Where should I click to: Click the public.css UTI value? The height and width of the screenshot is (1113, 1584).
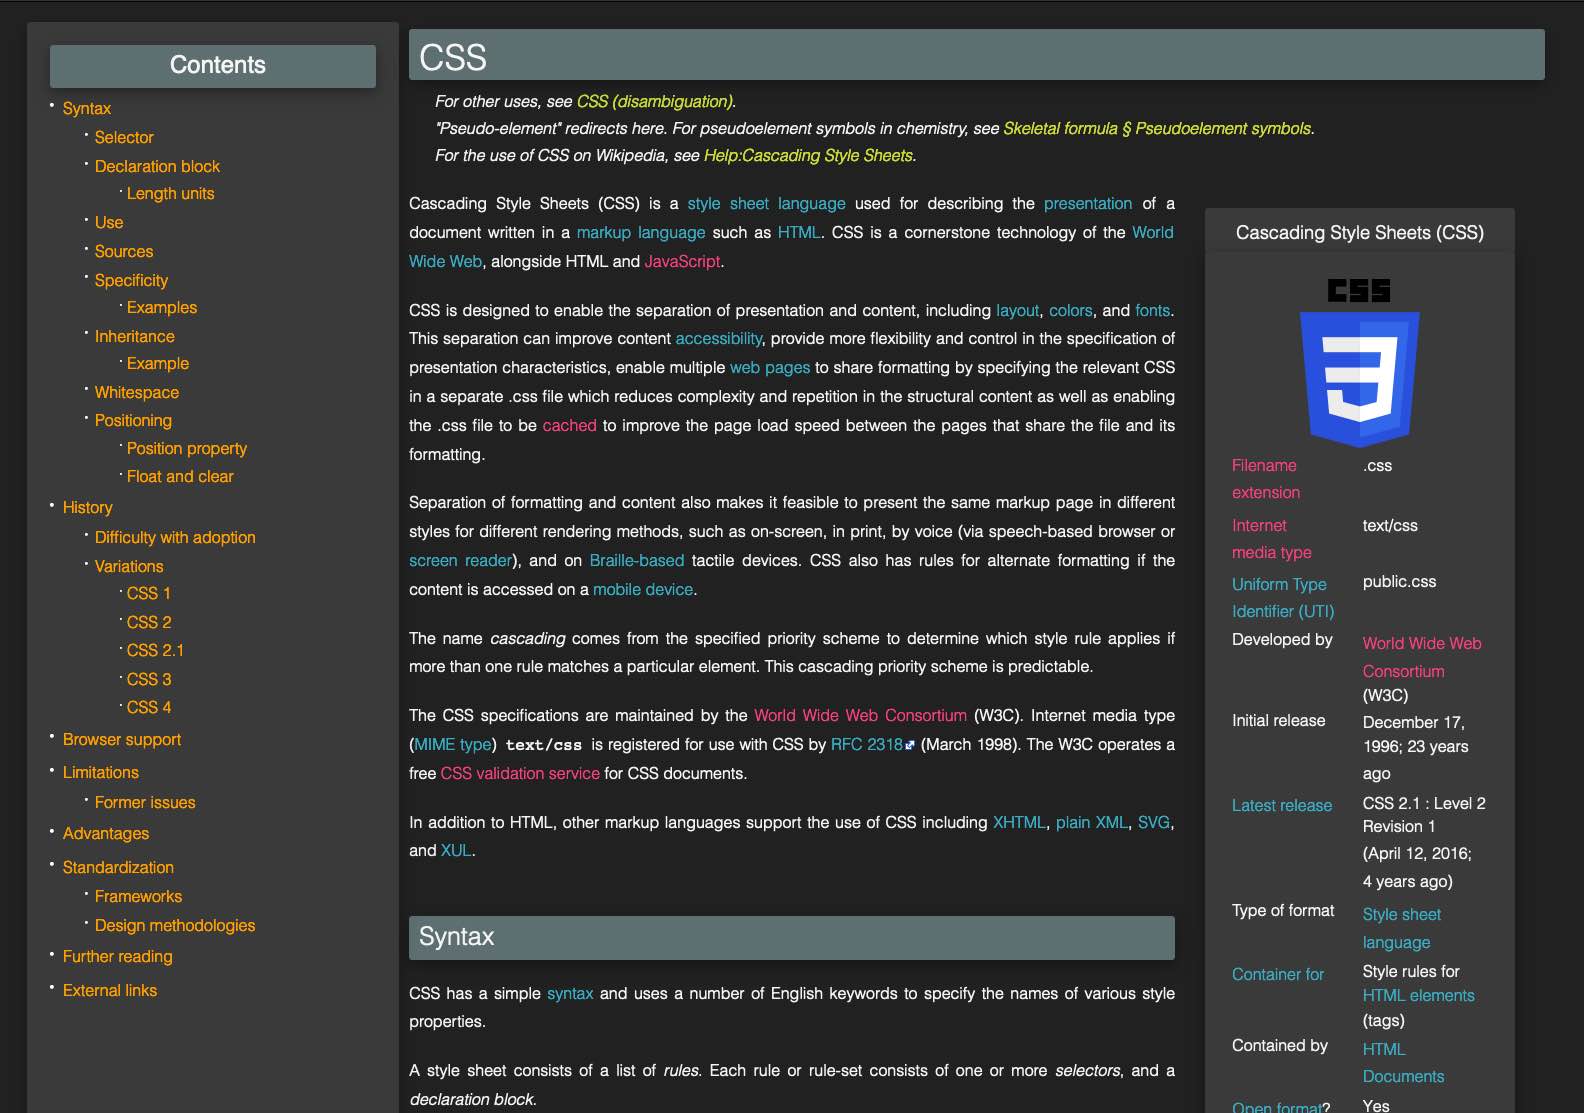click(1399, 581)
